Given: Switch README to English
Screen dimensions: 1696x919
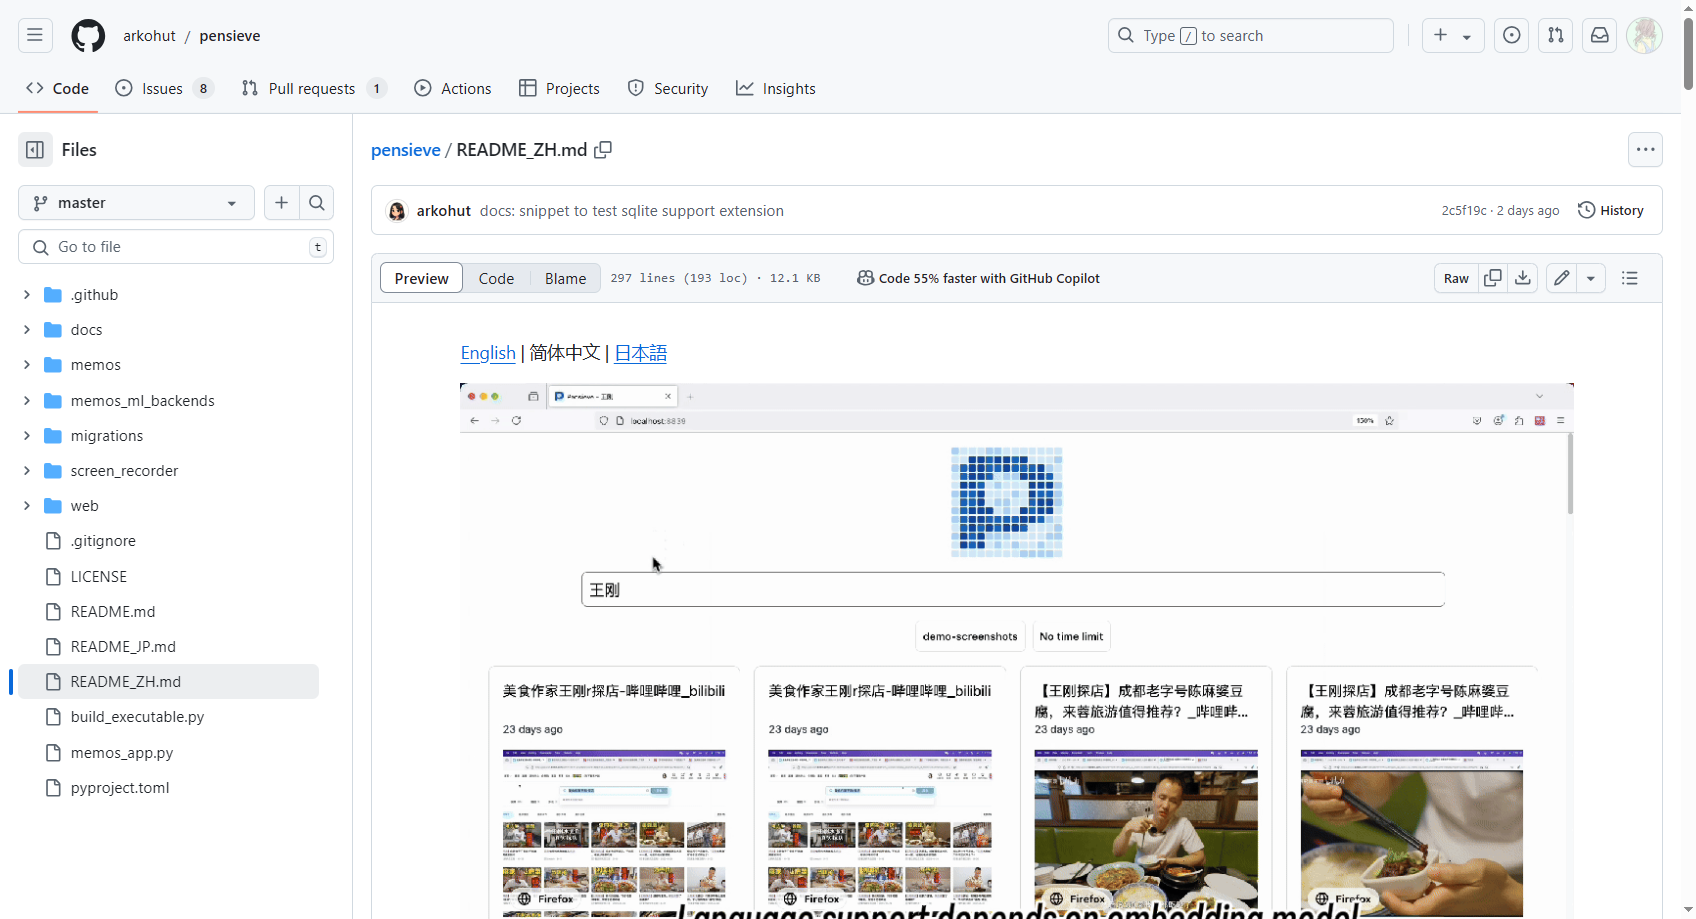Looking at the screenshot, I should (488, 353).
